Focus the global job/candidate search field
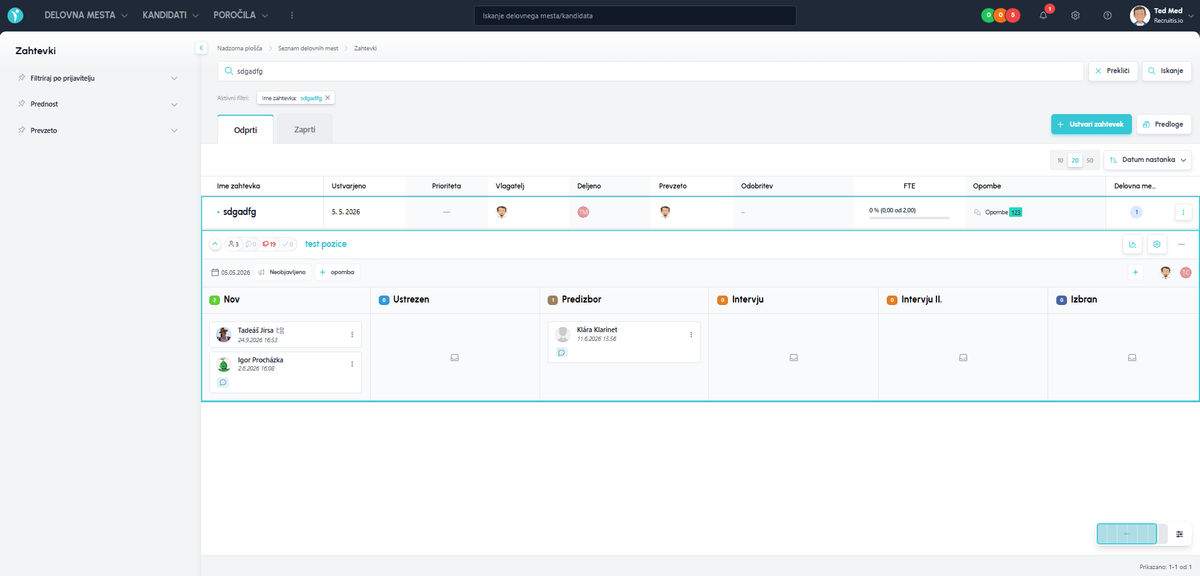The image size is (1200, 576). [x=635, y=16]
